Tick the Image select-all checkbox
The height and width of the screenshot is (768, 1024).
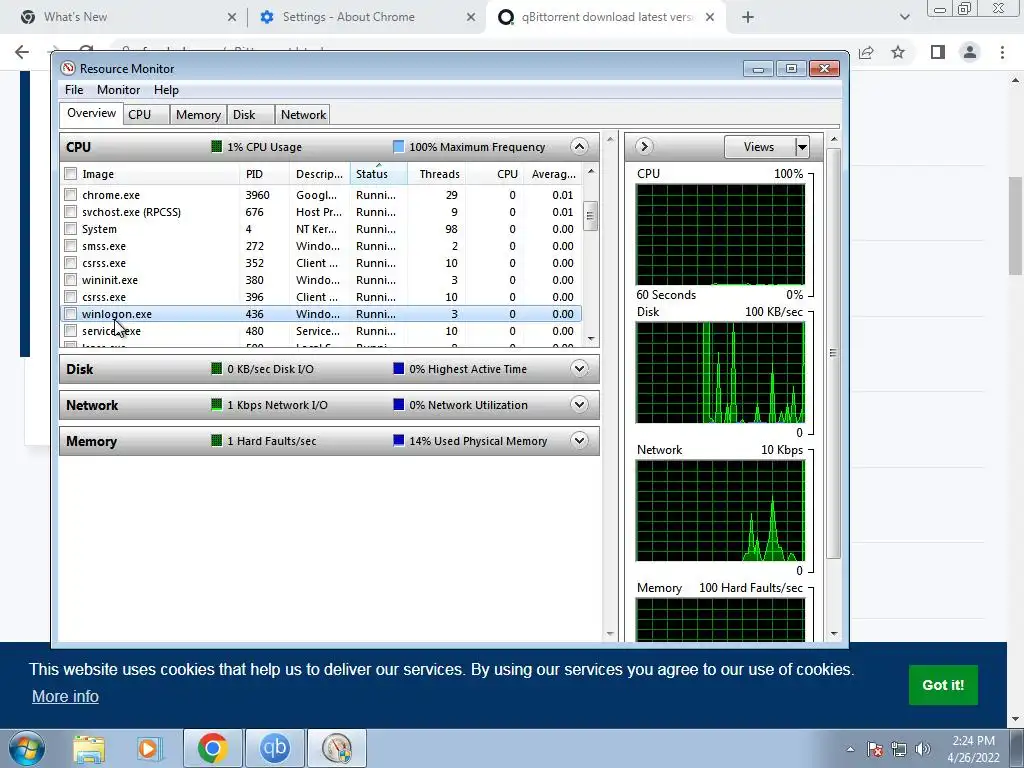pyautogui.click(x=71, y=174)
